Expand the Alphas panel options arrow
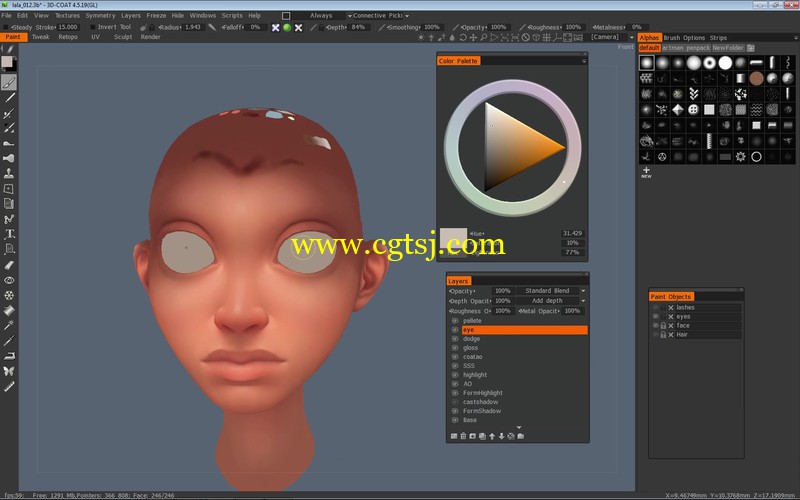The height and width of the screenshot is (500, 800). click(x=795, y=38)
